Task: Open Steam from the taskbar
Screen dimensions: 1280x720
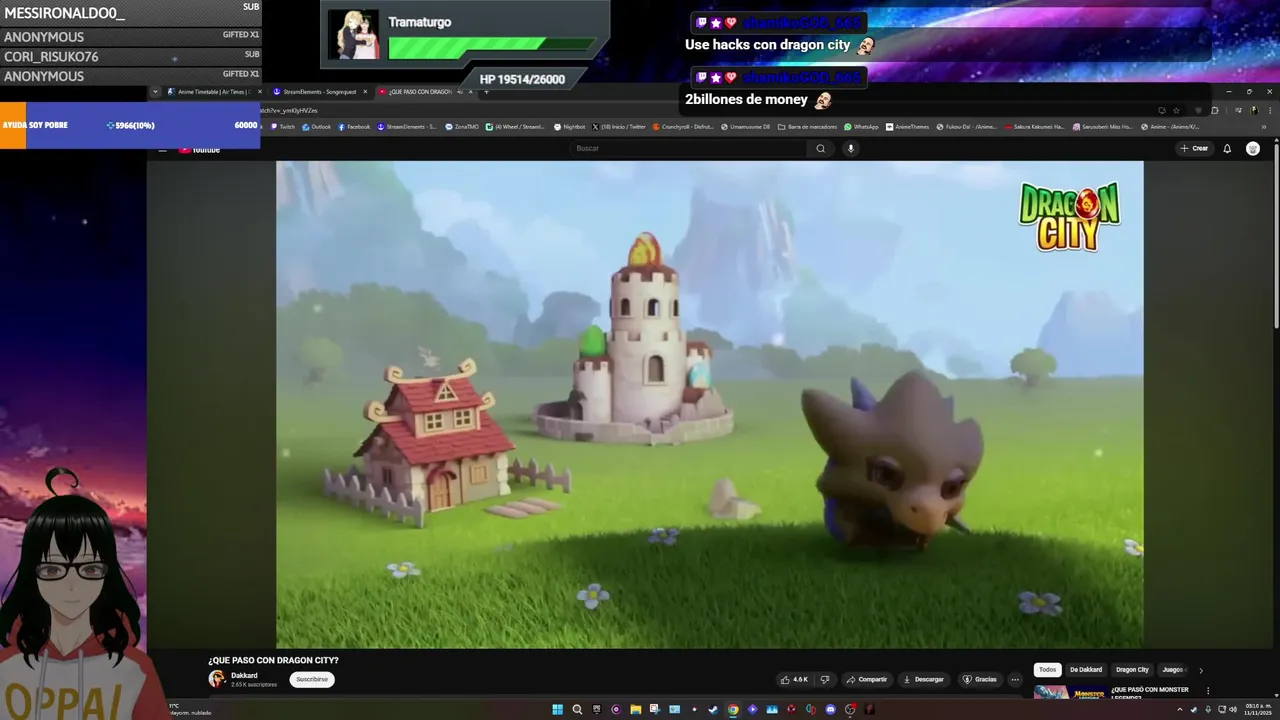Action: 713,710
